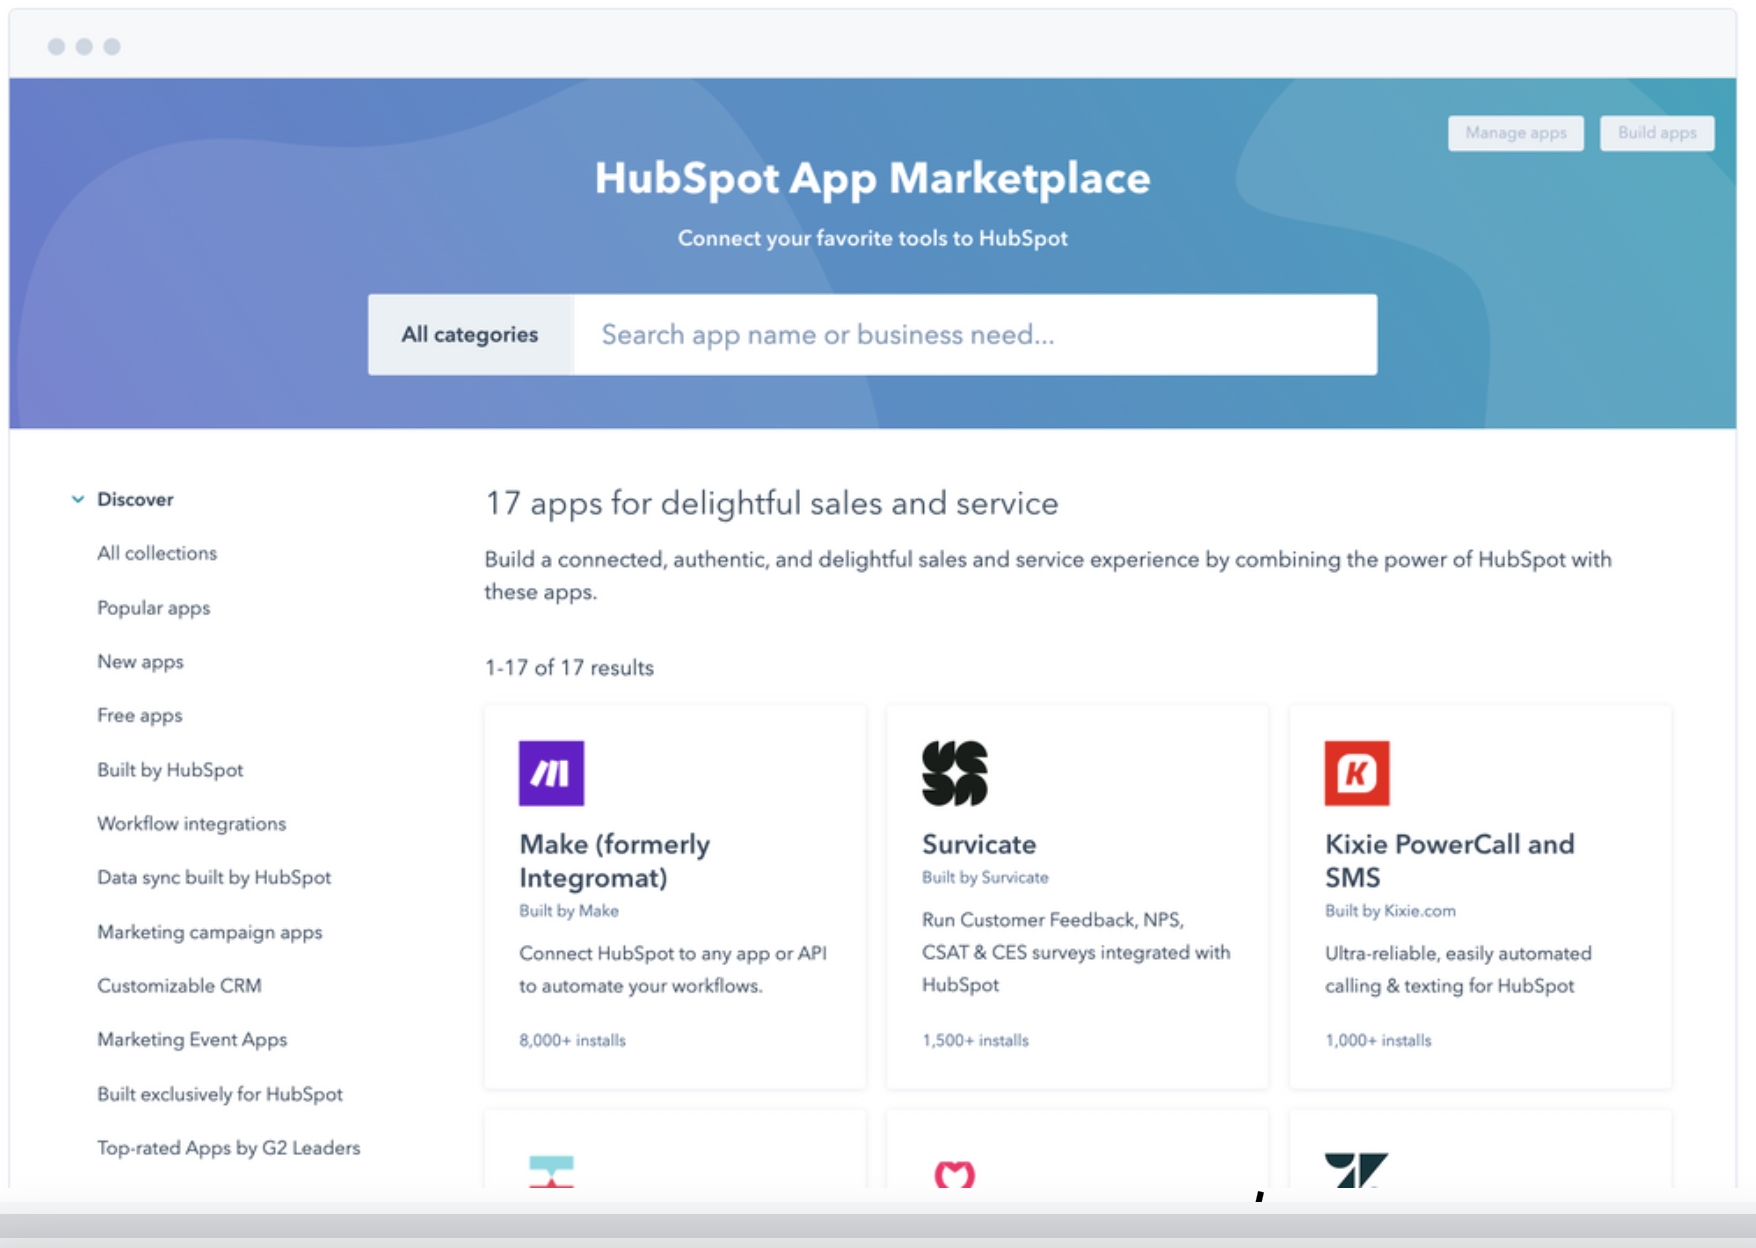1756x1248 pixels.
Task: Open Workflow integrations collection
Action: click(x=191, y=824)
